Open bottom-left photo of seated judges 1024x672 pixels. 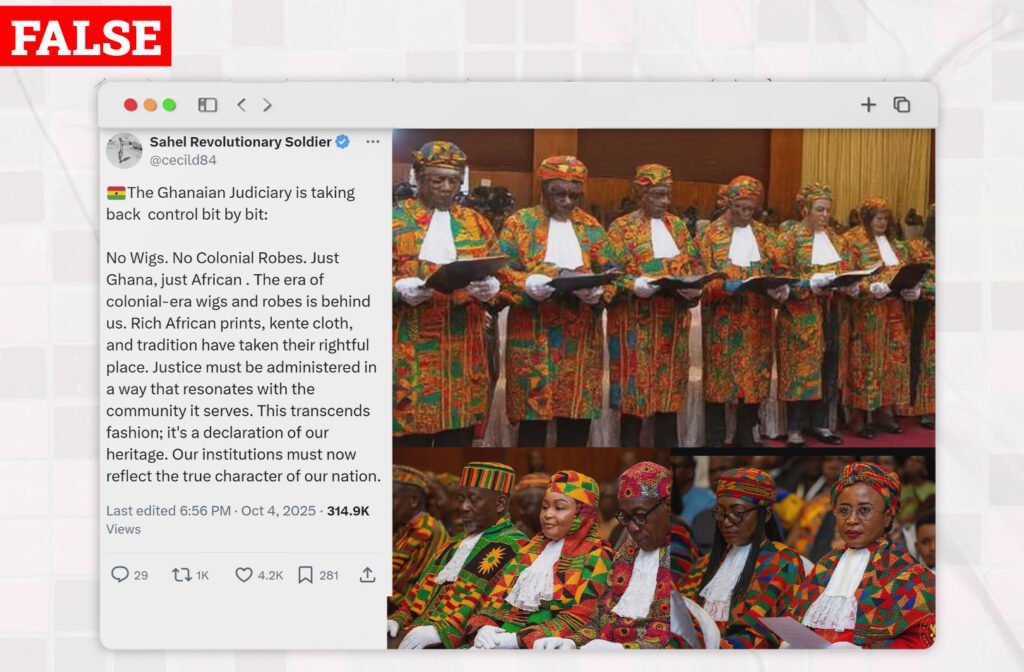(529, 549)
